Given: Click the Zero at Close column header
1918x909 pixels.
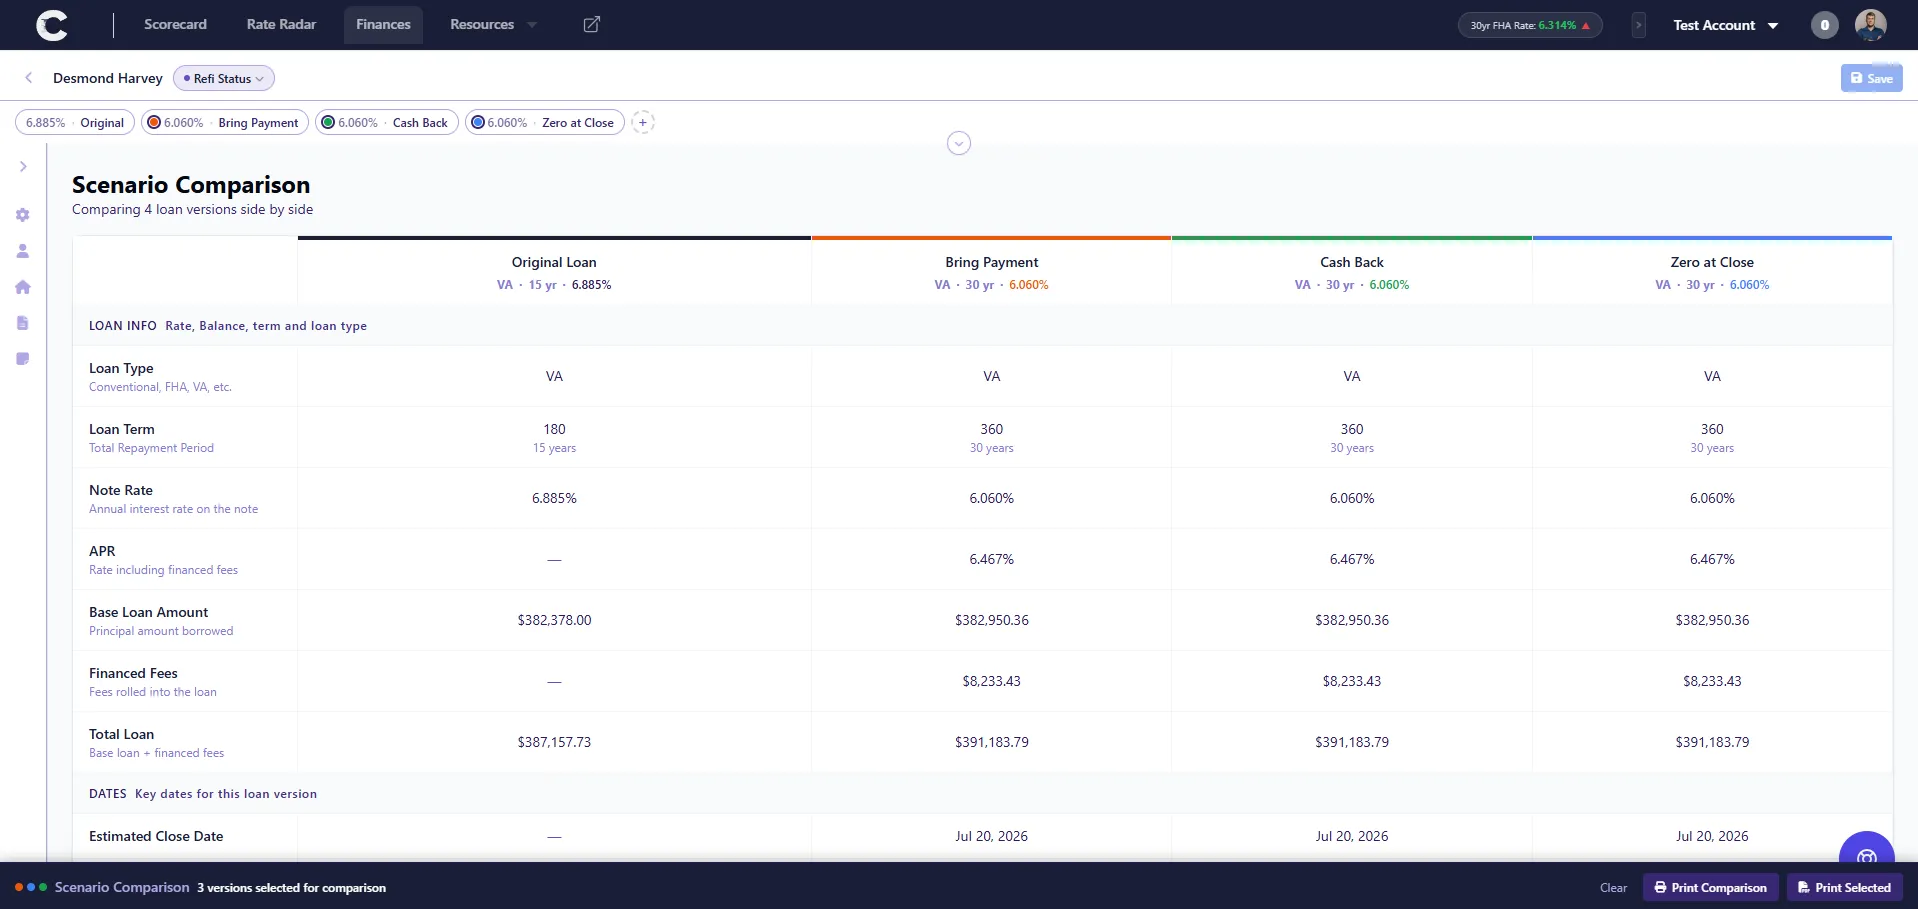Looking at the screenshot, I should pos(1712,272).
